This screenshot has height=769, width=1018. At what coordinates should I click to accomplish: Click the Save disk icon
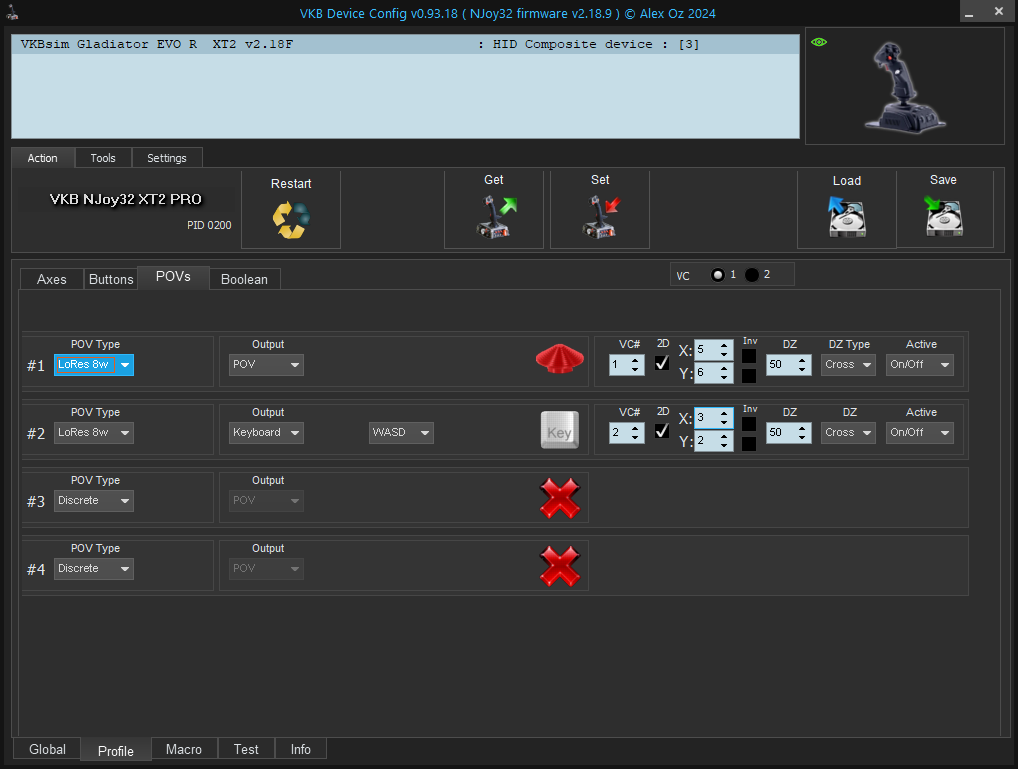point(943,216)
